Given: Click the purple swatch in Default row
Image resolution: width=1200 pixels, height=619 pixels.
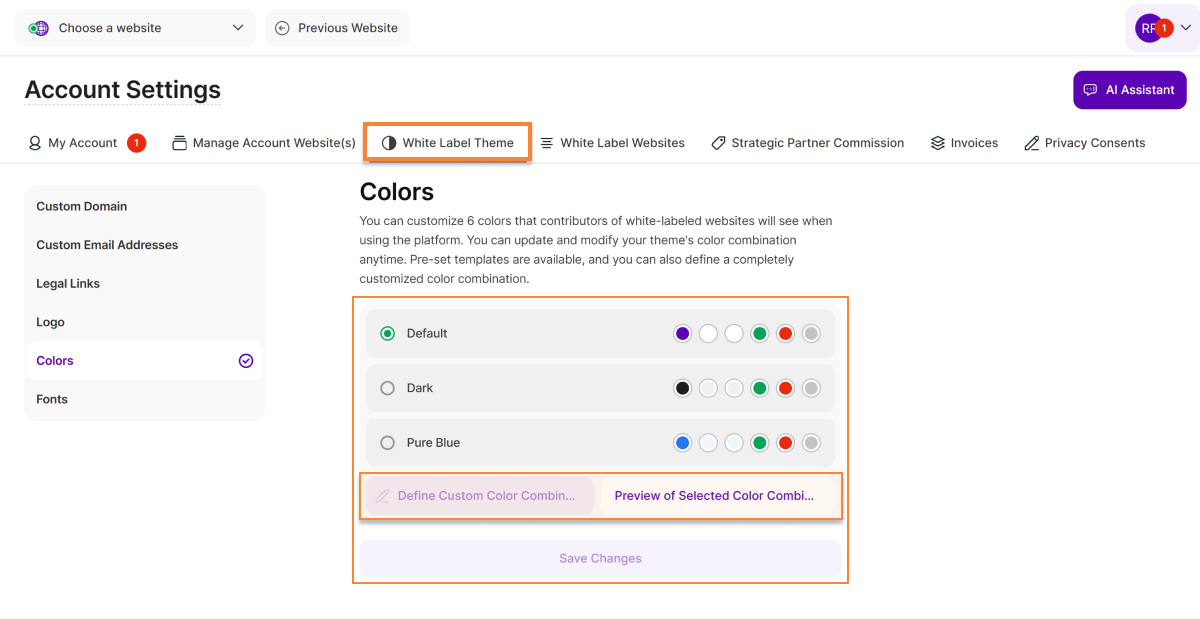Looking at the screenshot, I should [x=683, y=334].
